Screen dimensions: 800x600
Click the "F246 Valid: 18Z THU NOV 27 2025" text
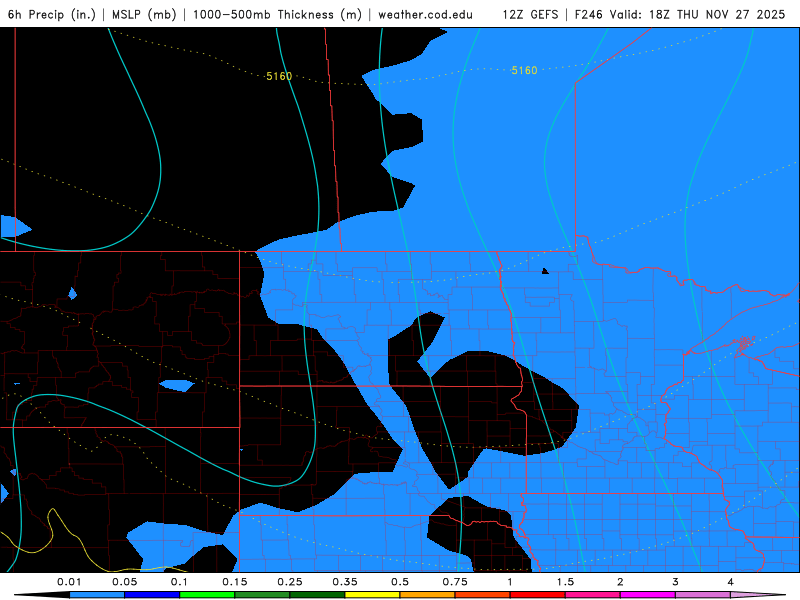(x=680, y=14)
